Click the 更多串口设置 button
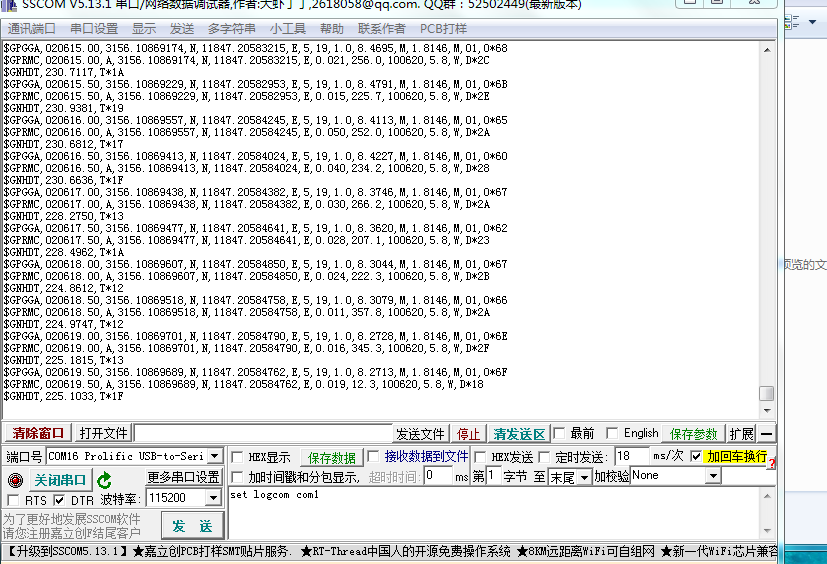827x564 pixels. click(183, 477)
